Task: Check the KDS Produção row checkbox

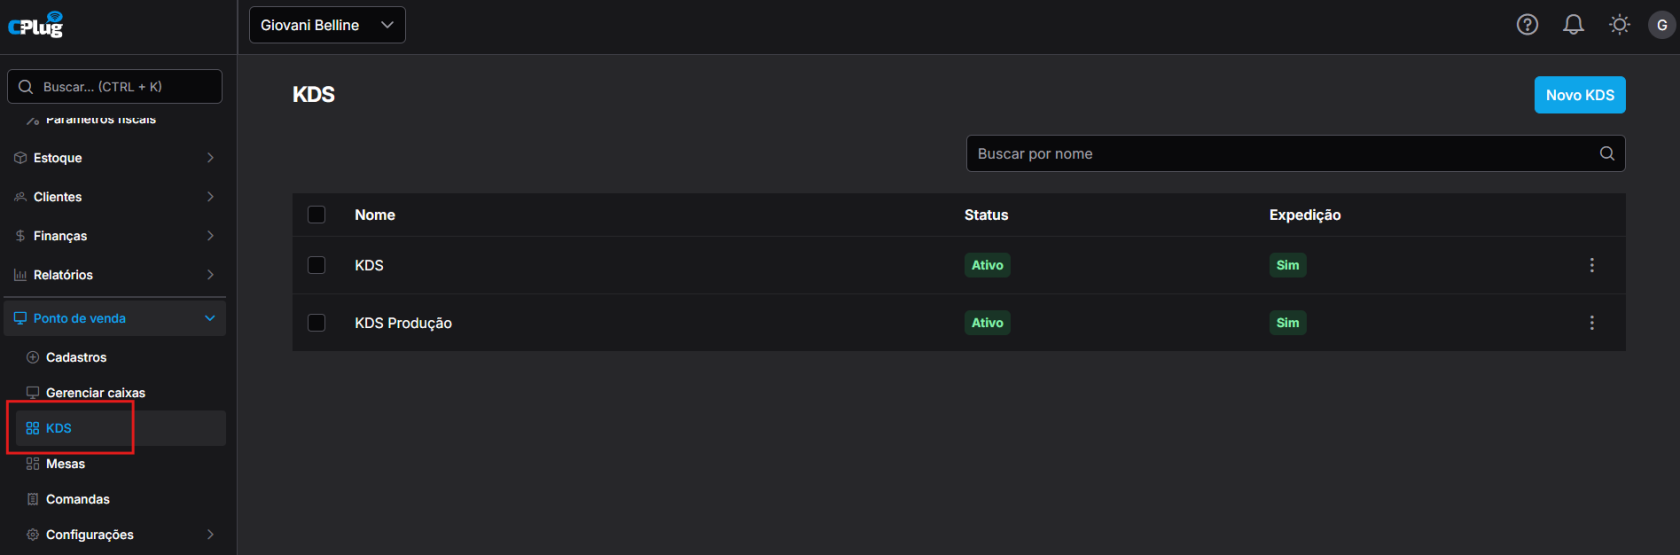Action: [x=316, y=323]
